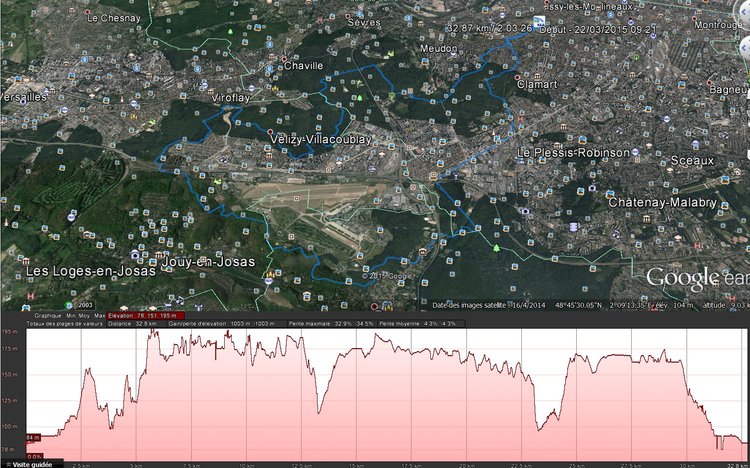The height and width of the screenshot is (468, 750).
Task: Click the Élévation 78, 151, 195 m readout
Action: 145,316
